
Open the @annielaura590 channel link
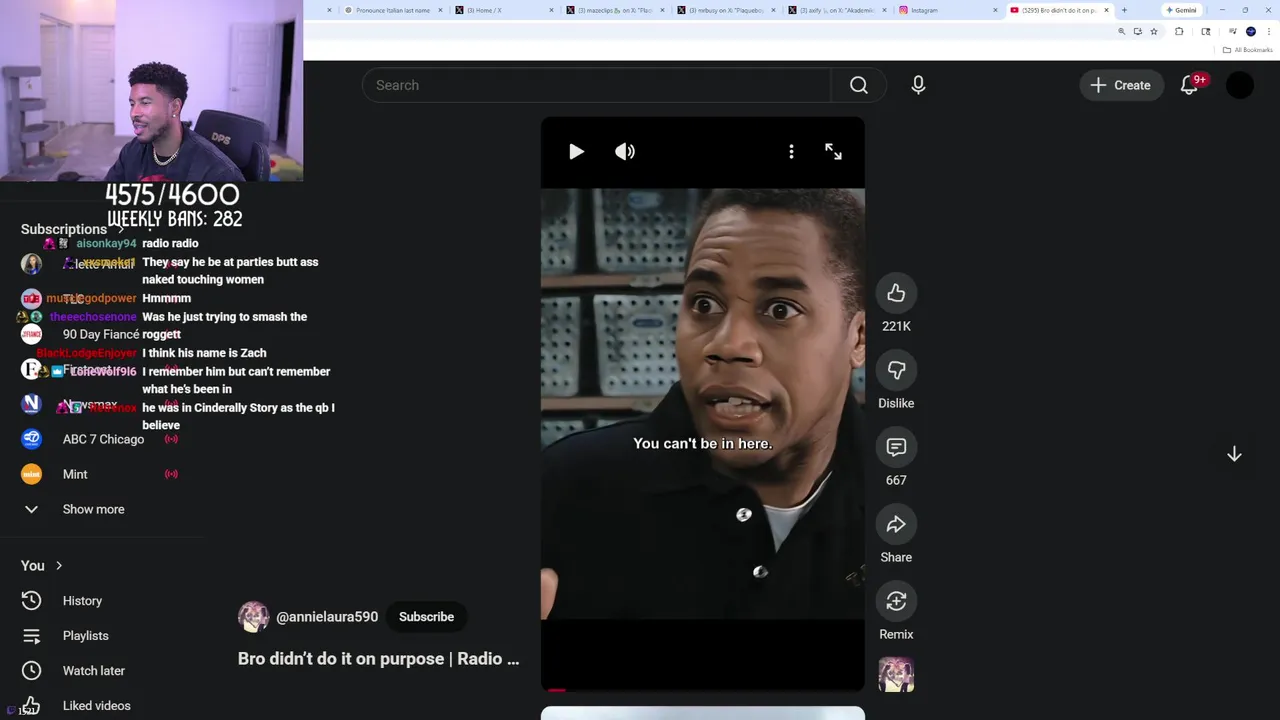327,617
